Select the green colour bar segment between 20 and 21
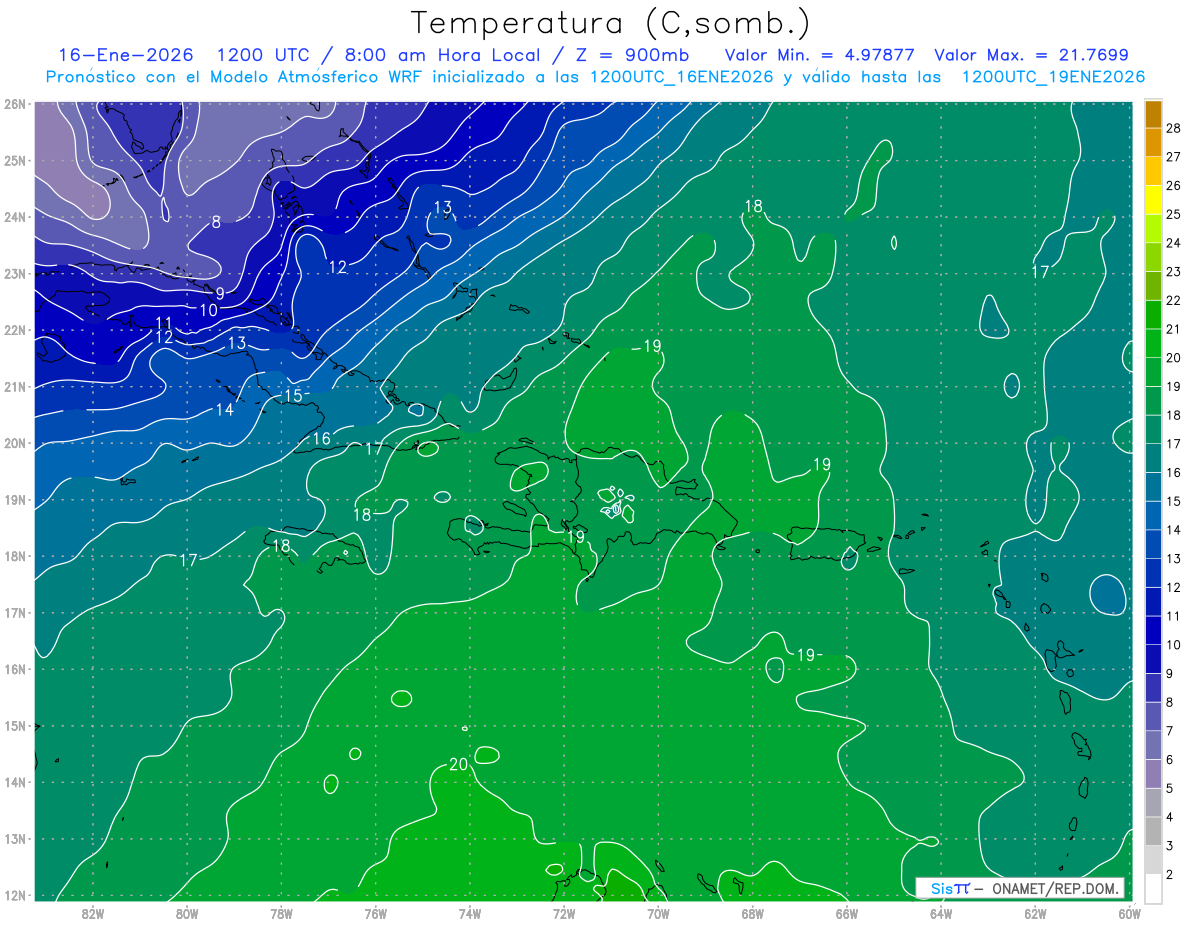 click(x=1153, y=343)
